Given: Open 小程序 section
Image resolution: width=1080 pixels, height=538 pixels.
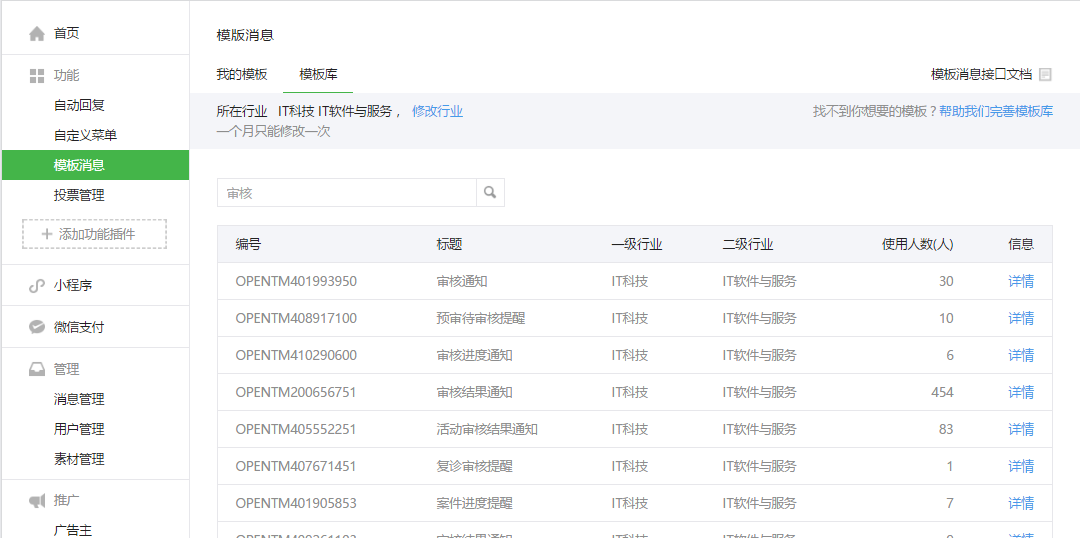Looking at the screenshot, I should pos(73,285).
